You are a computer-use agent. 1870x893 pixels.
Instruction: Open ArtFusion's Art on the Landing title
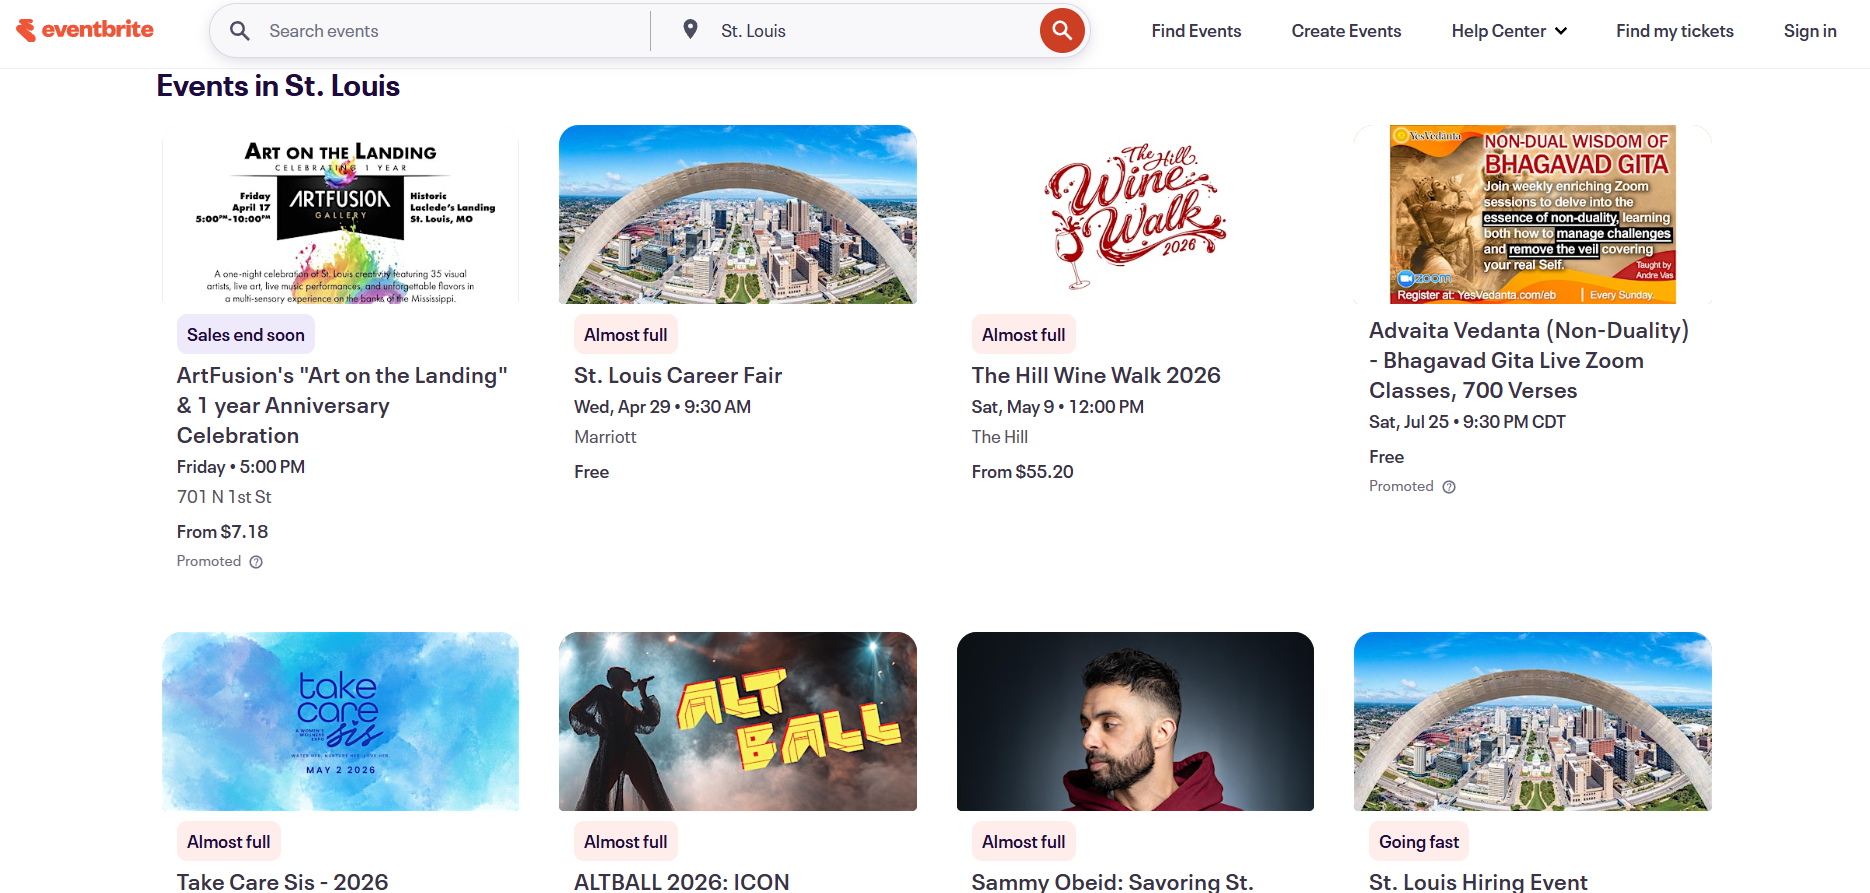click(x=342, y=405)
